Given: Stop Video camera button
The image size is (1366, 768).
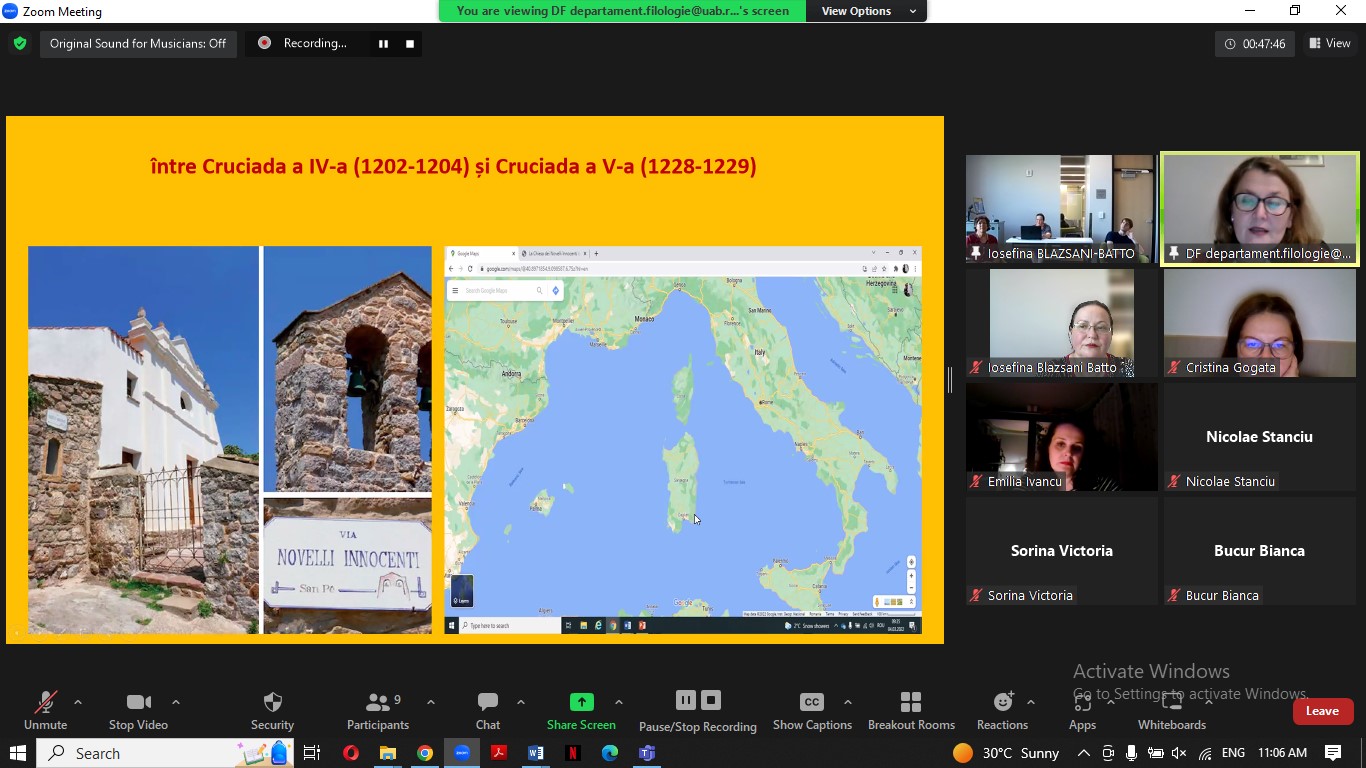Looking at the screenshot, I should click(138, 711).
